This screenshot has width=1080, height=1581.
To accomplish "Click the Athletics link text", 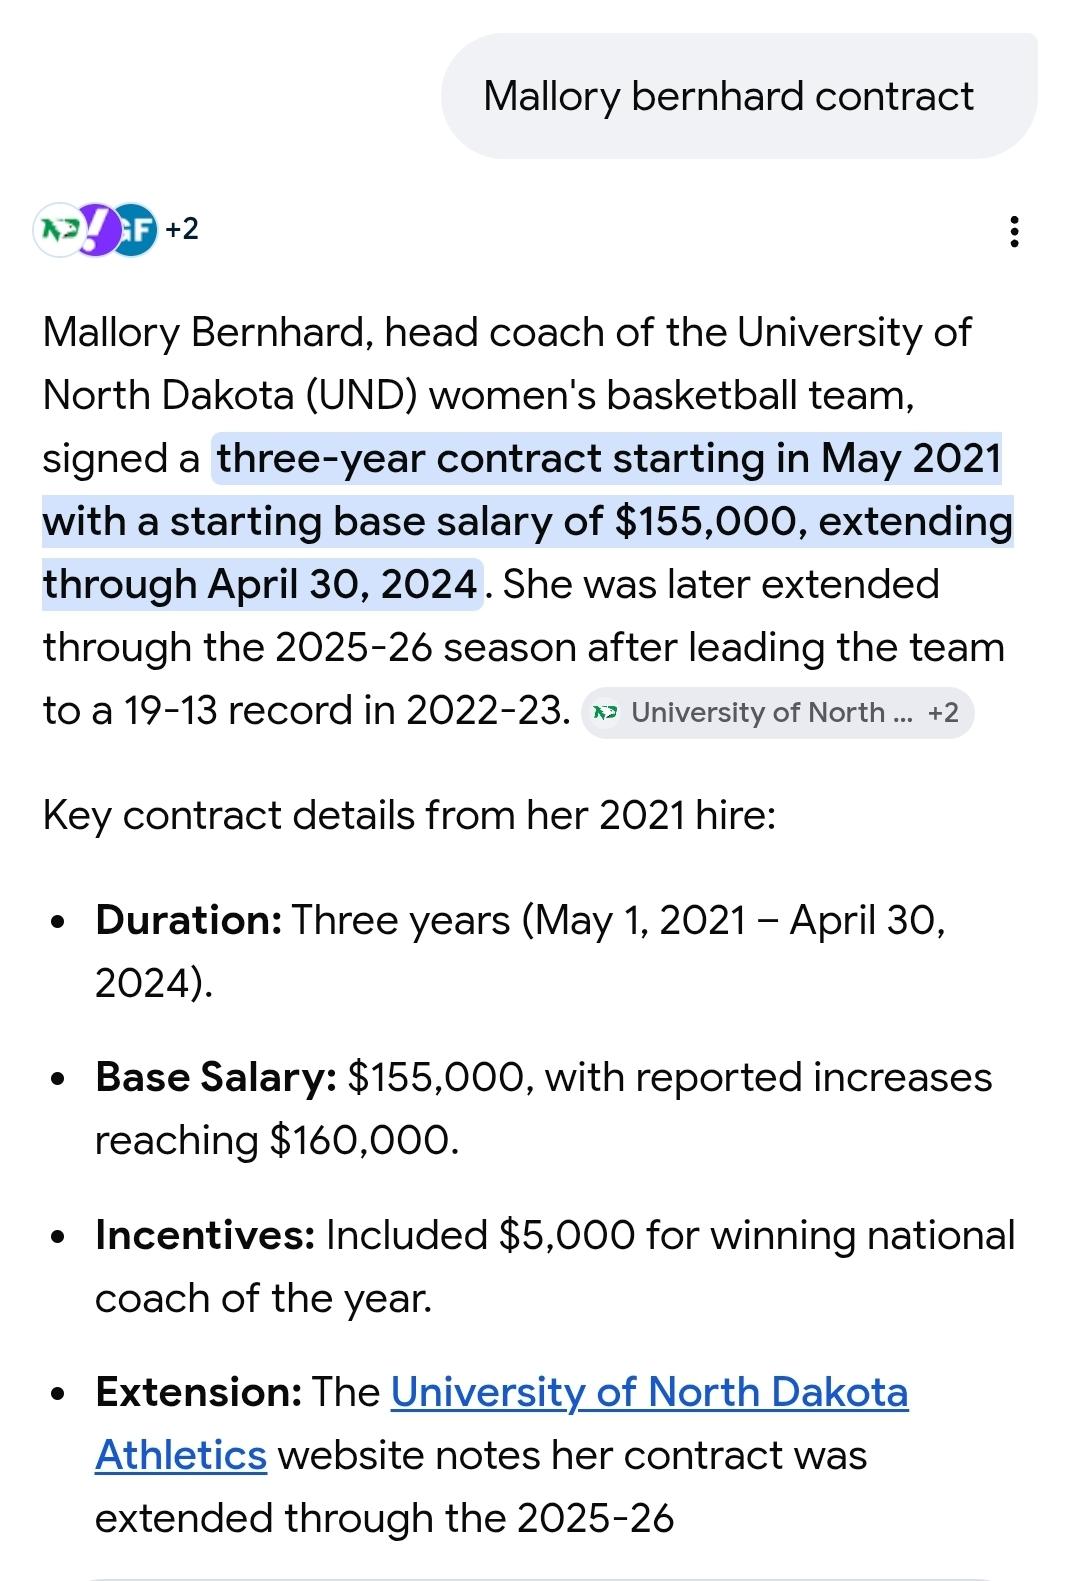I will pos(181,1455).
